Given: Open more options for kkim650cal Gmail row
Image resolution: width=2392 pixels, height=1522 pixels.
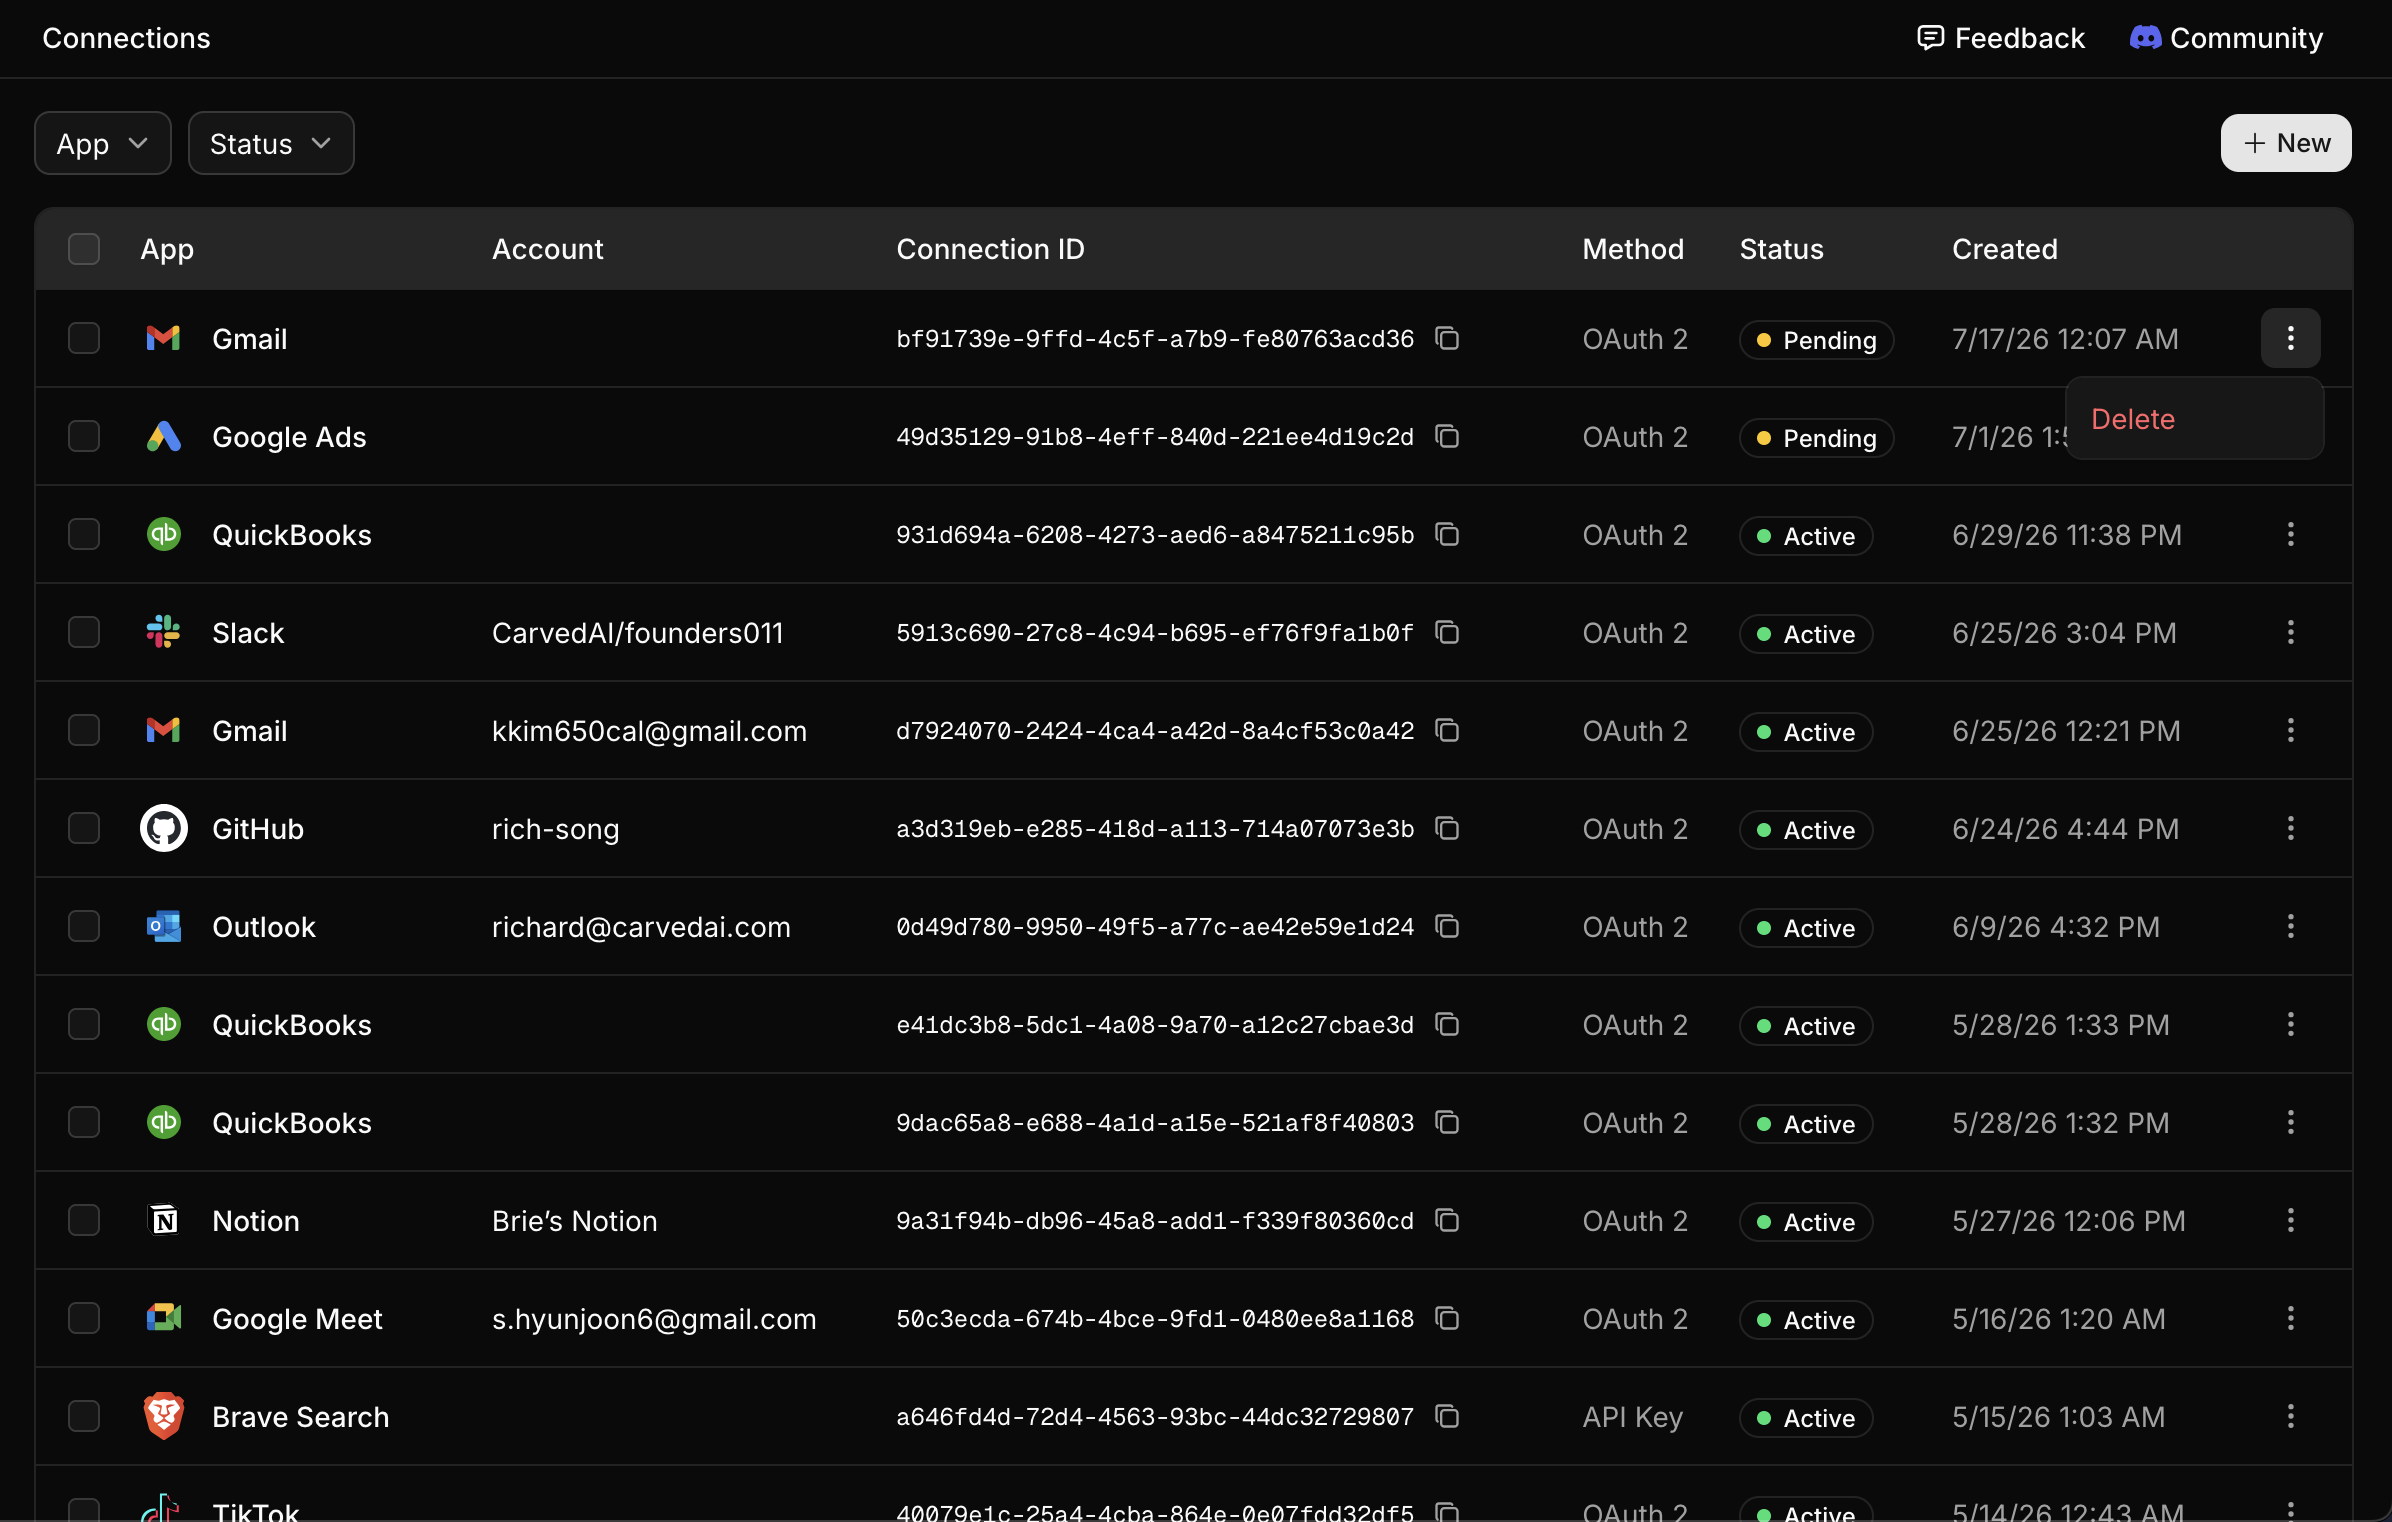Looking at the screenshot, I should click(2290, 731).
